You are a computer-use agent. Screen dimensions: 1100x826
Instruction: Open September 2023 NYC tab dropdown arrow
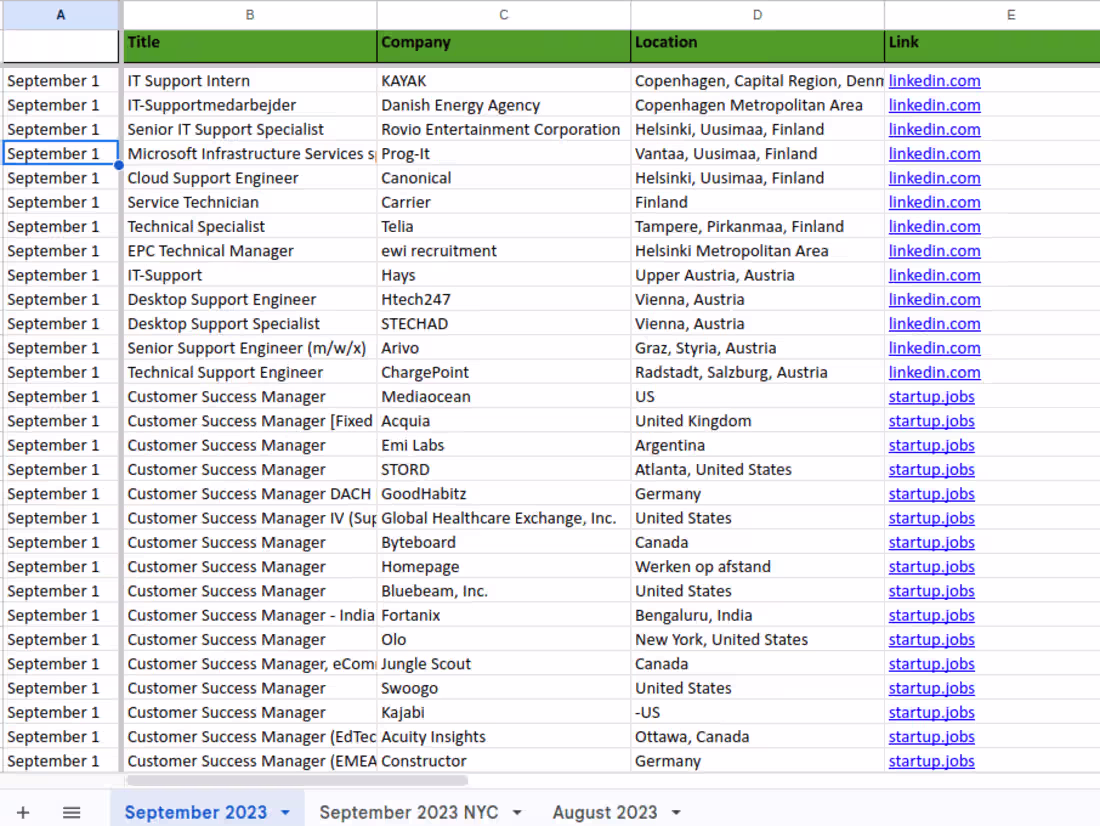[517, 813]
